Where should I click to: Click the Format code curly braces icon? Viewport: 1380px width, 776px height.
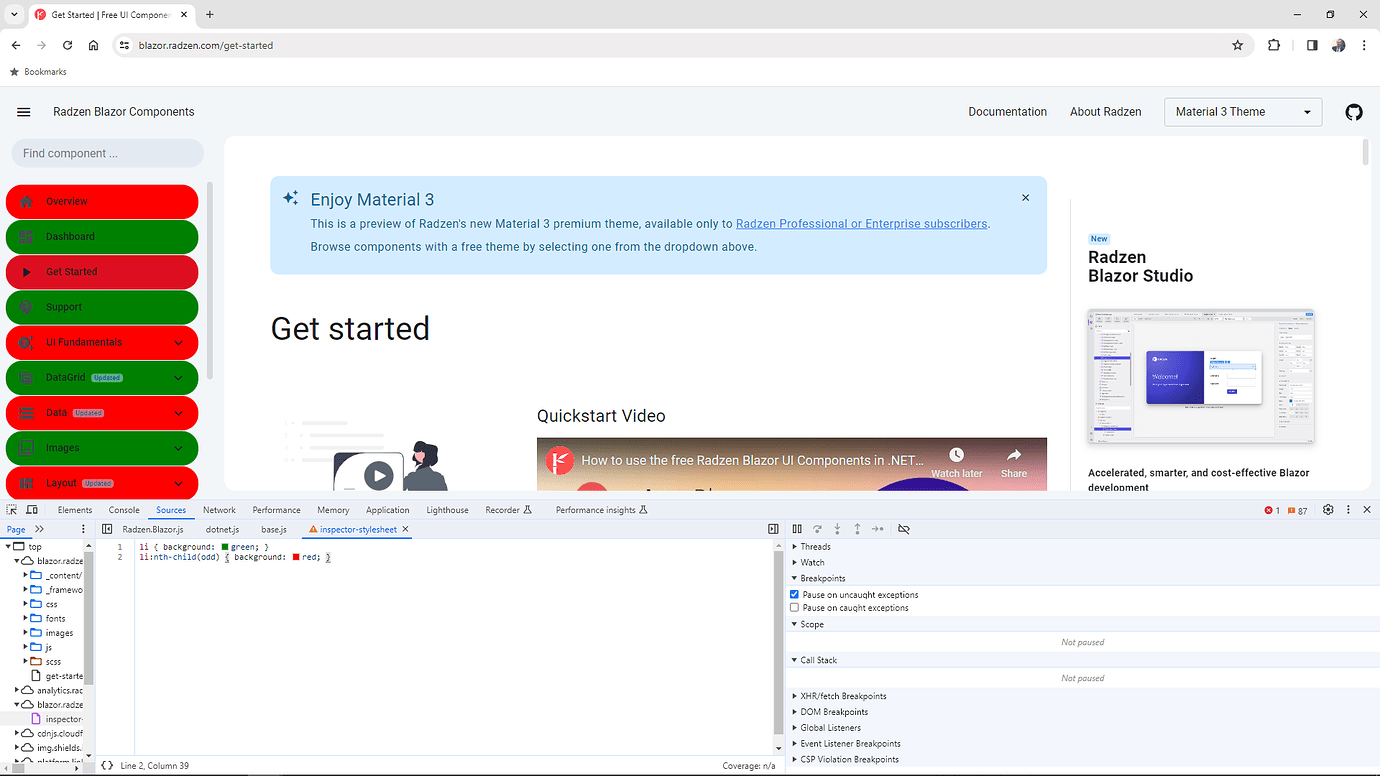point(106,765)
